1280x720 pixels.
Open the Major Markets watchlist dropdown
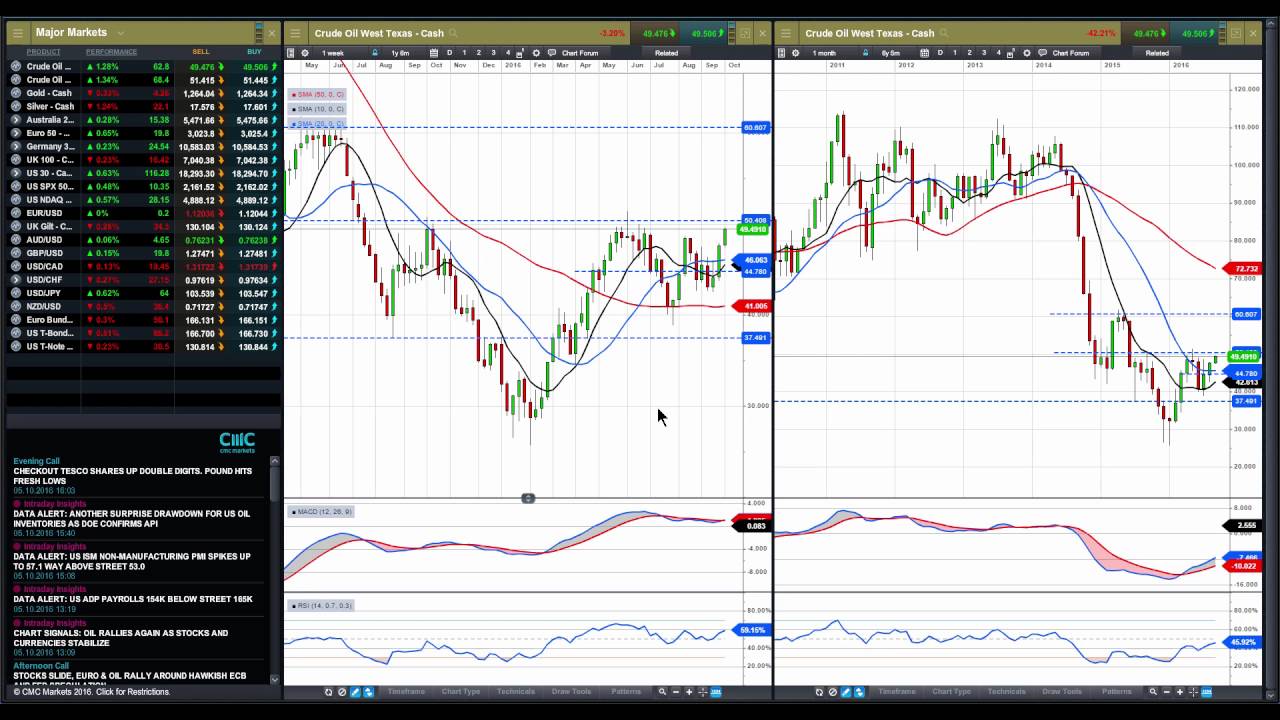[120, 33]
